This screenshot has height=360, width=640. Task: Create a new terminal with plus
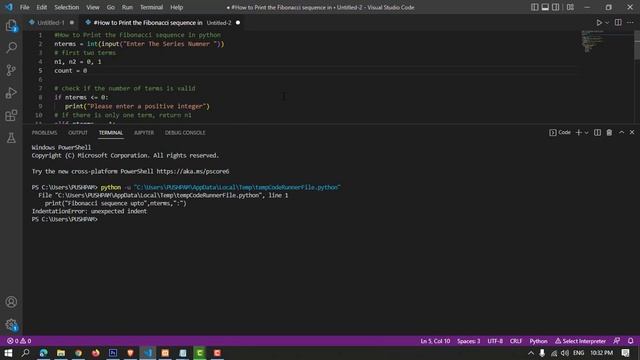click(x=578, y=133)
